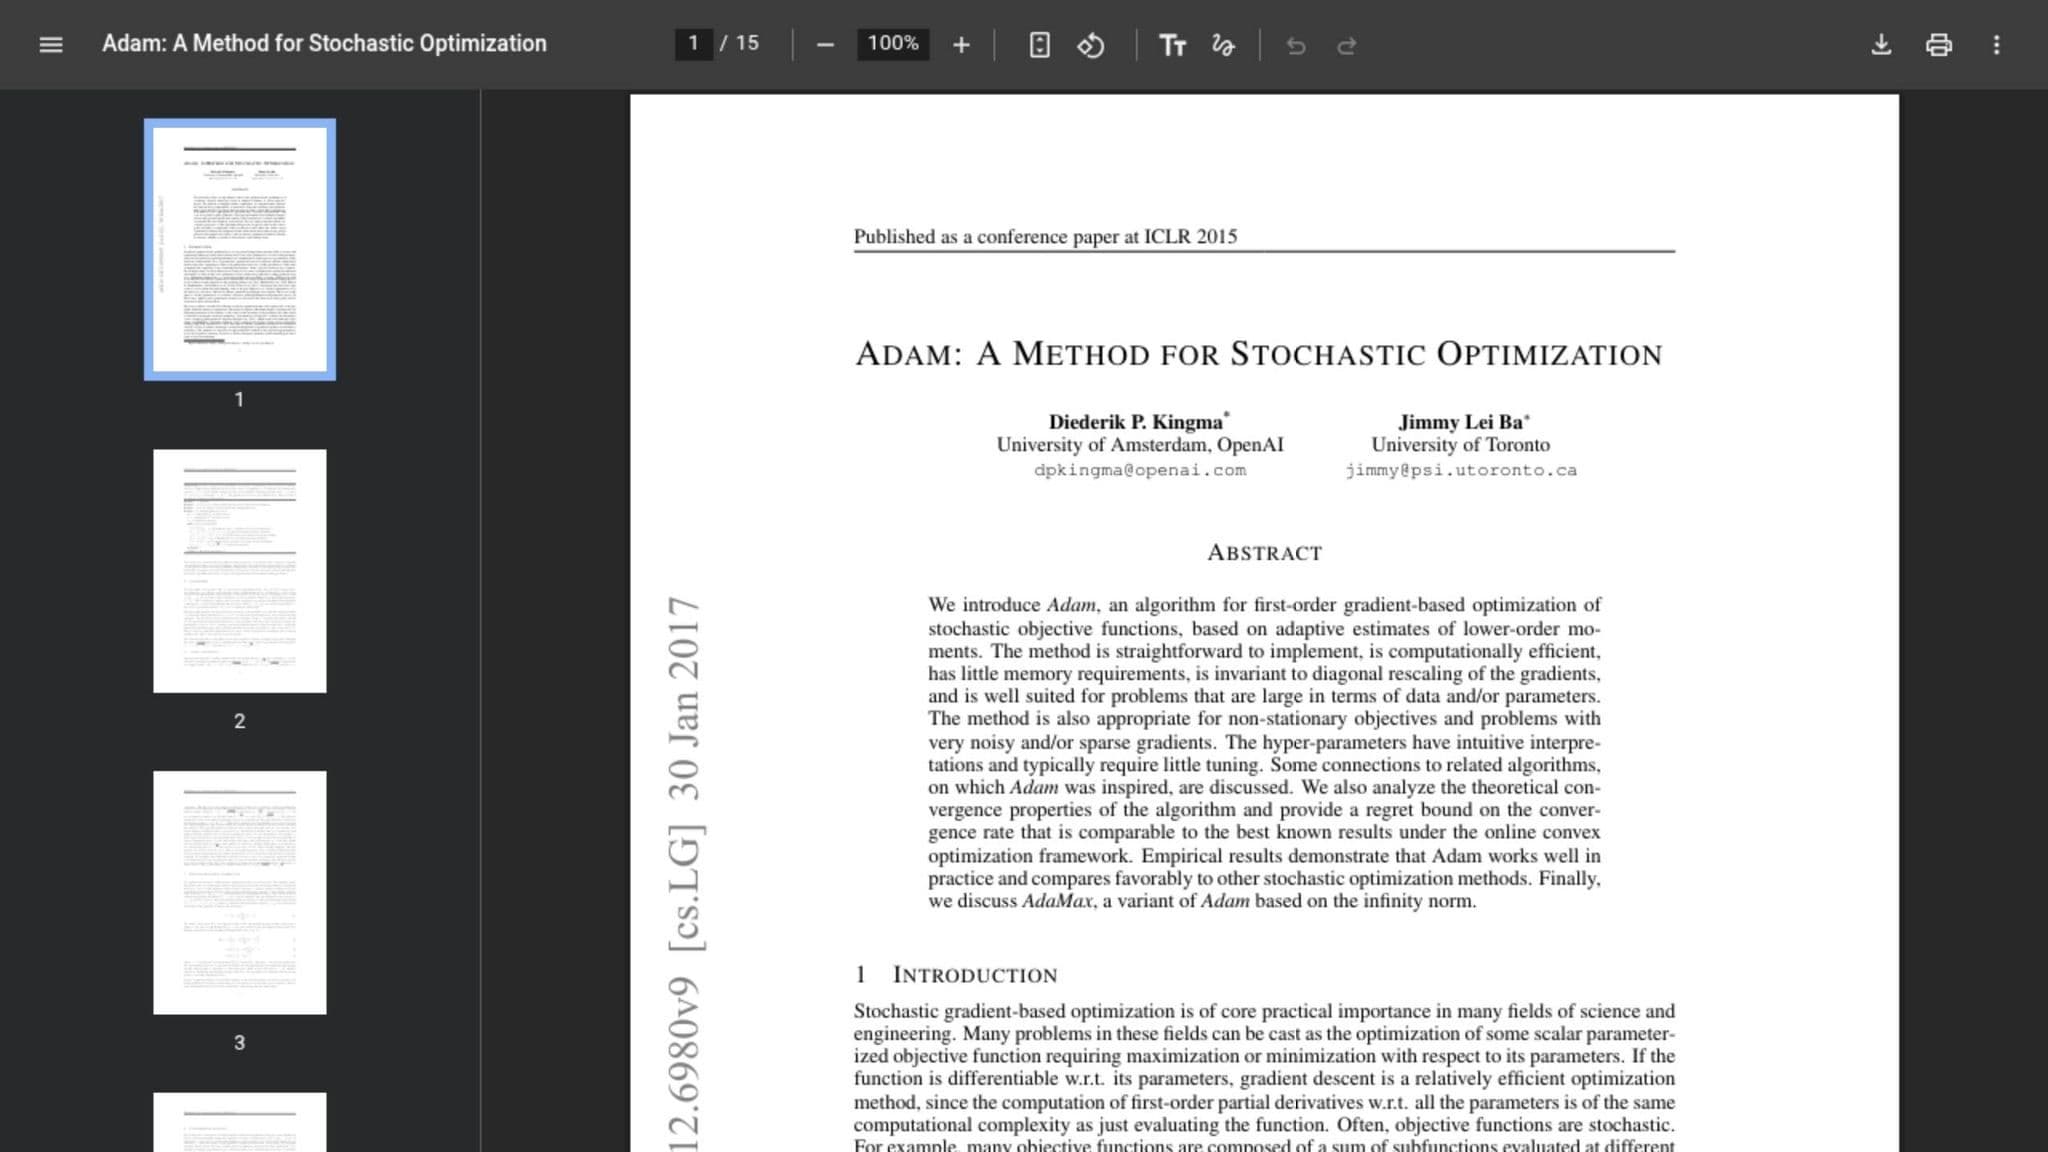Select the add text annotation tool
The image size is (2048, 1152).
[1172, 45]
